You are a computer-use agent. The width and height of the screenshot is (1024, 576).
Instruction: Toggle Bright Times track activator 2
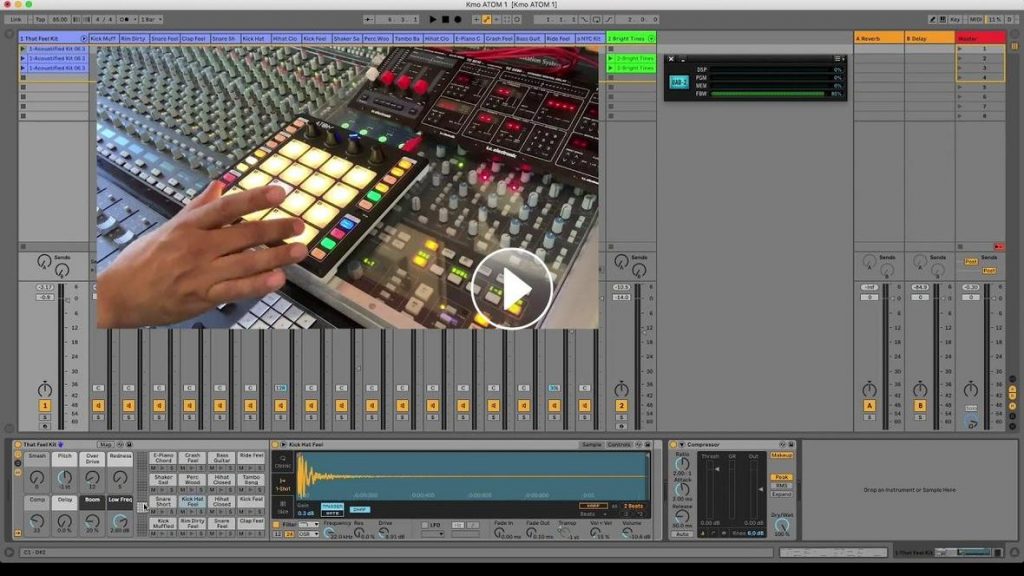621,406
